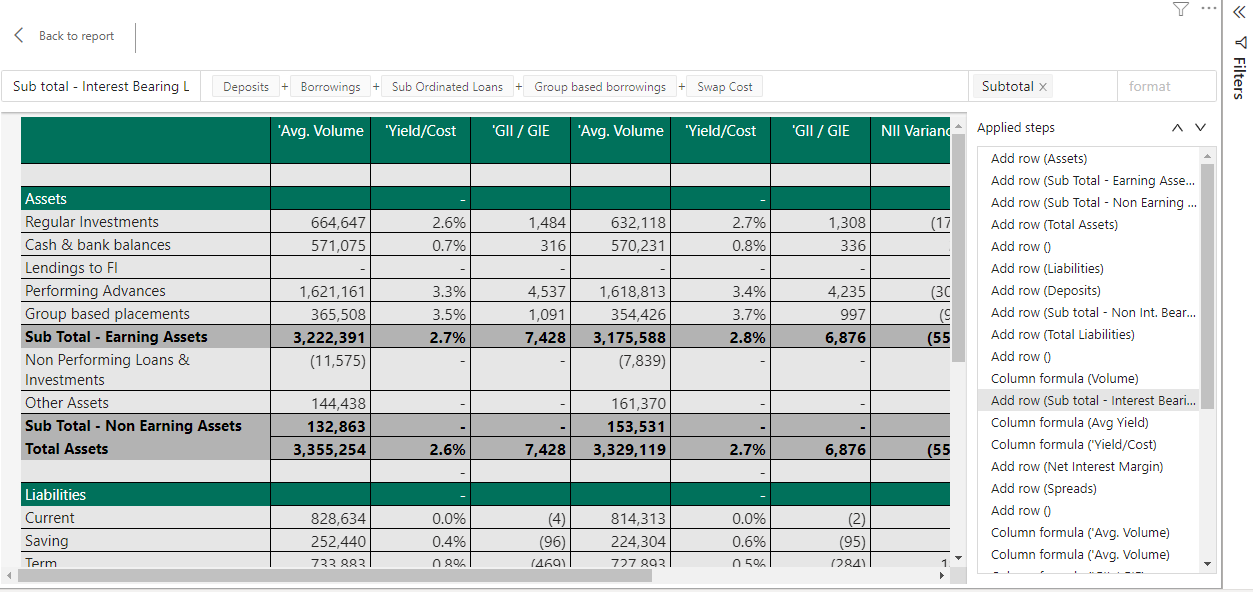
Task: Click the 'Sub Total - Earning Assets' row label
Action: pyautogui.click(x=116, y=337)
